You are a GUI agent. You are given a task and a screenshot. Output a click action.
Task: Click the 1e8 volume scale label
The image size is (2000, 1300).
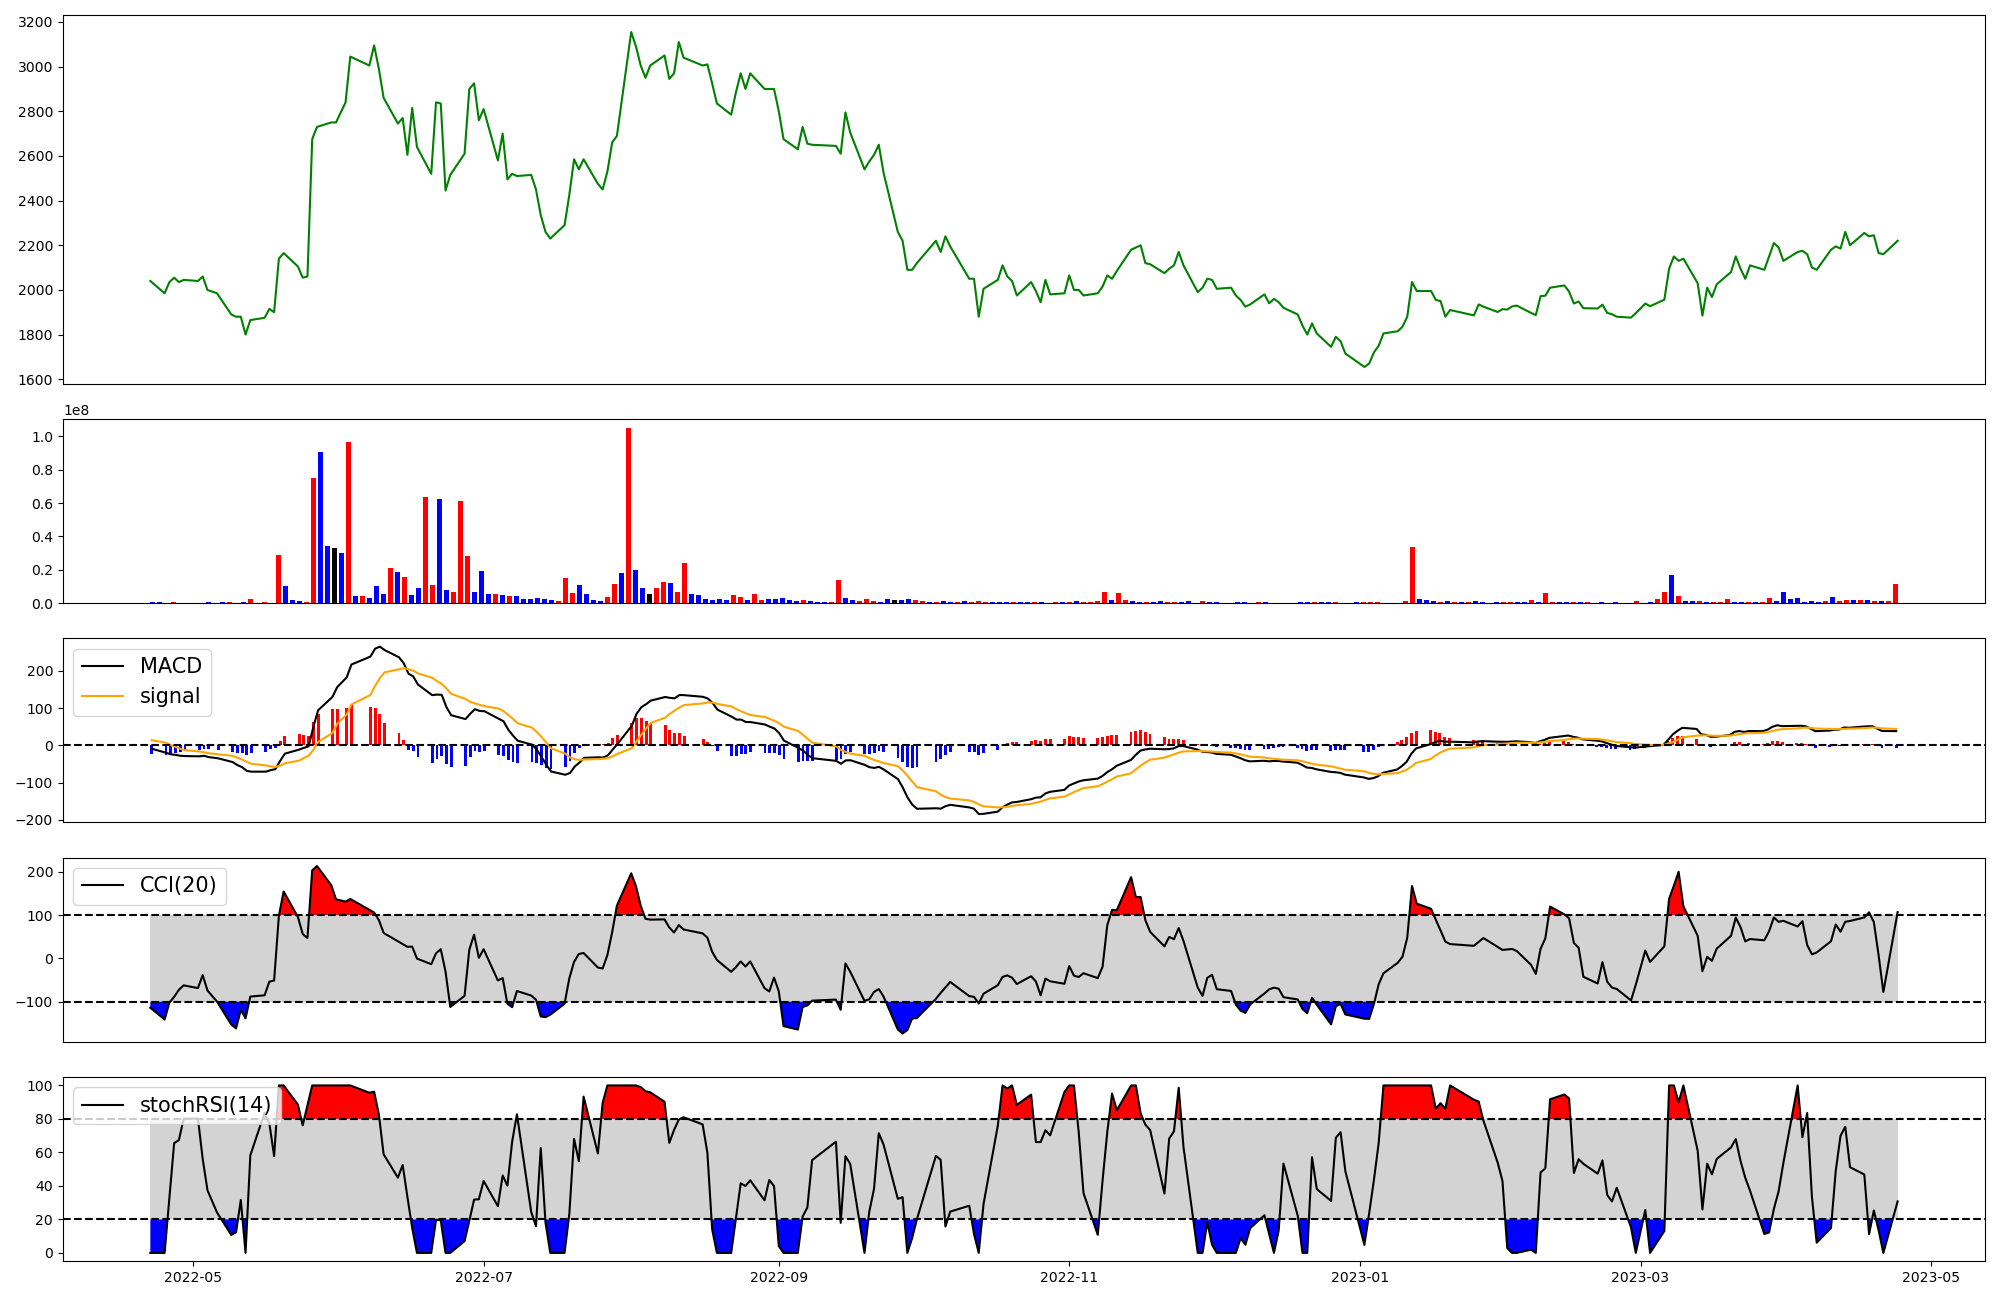tap(77, 410)
